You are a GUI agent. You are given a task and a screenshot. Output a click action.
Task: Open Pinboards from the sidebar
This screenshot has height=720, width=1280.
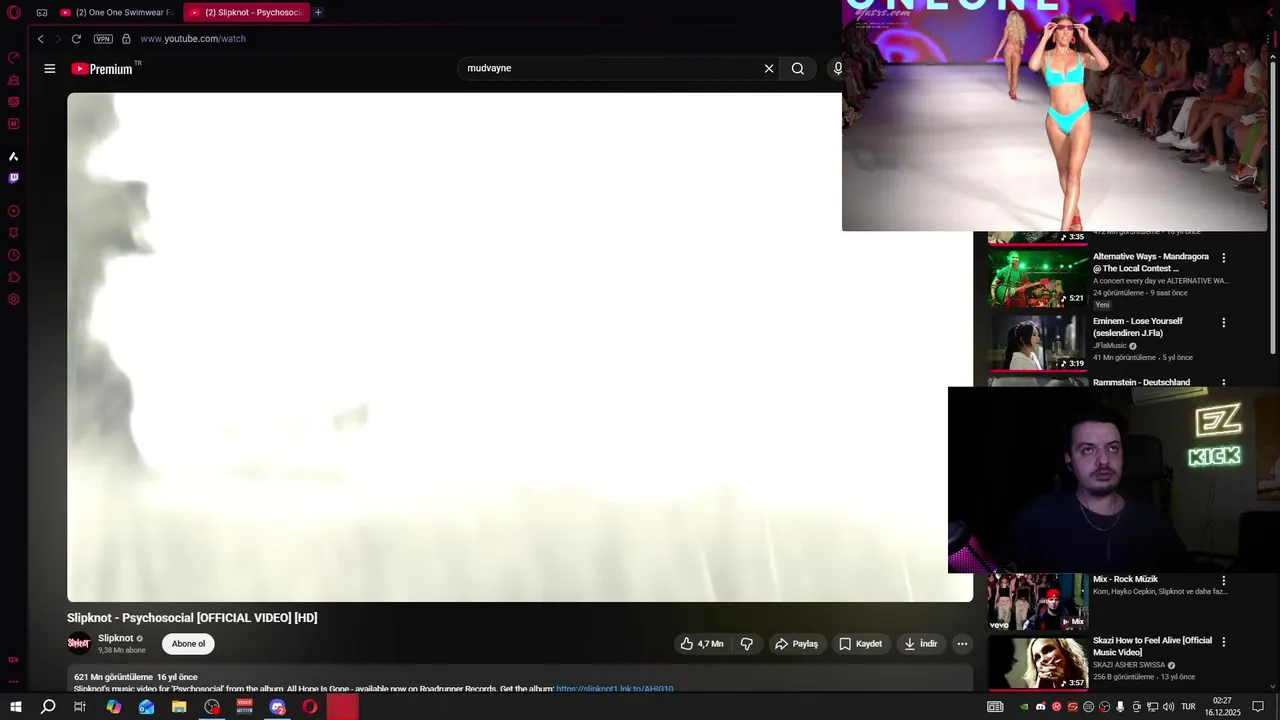click(x=14, y=233)
